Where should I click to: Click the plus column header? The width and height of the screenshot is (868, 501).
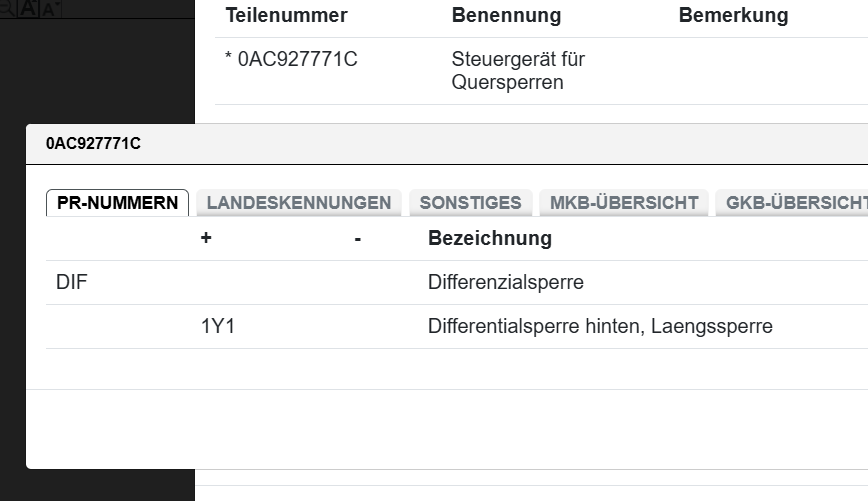[x=206, y=239]
